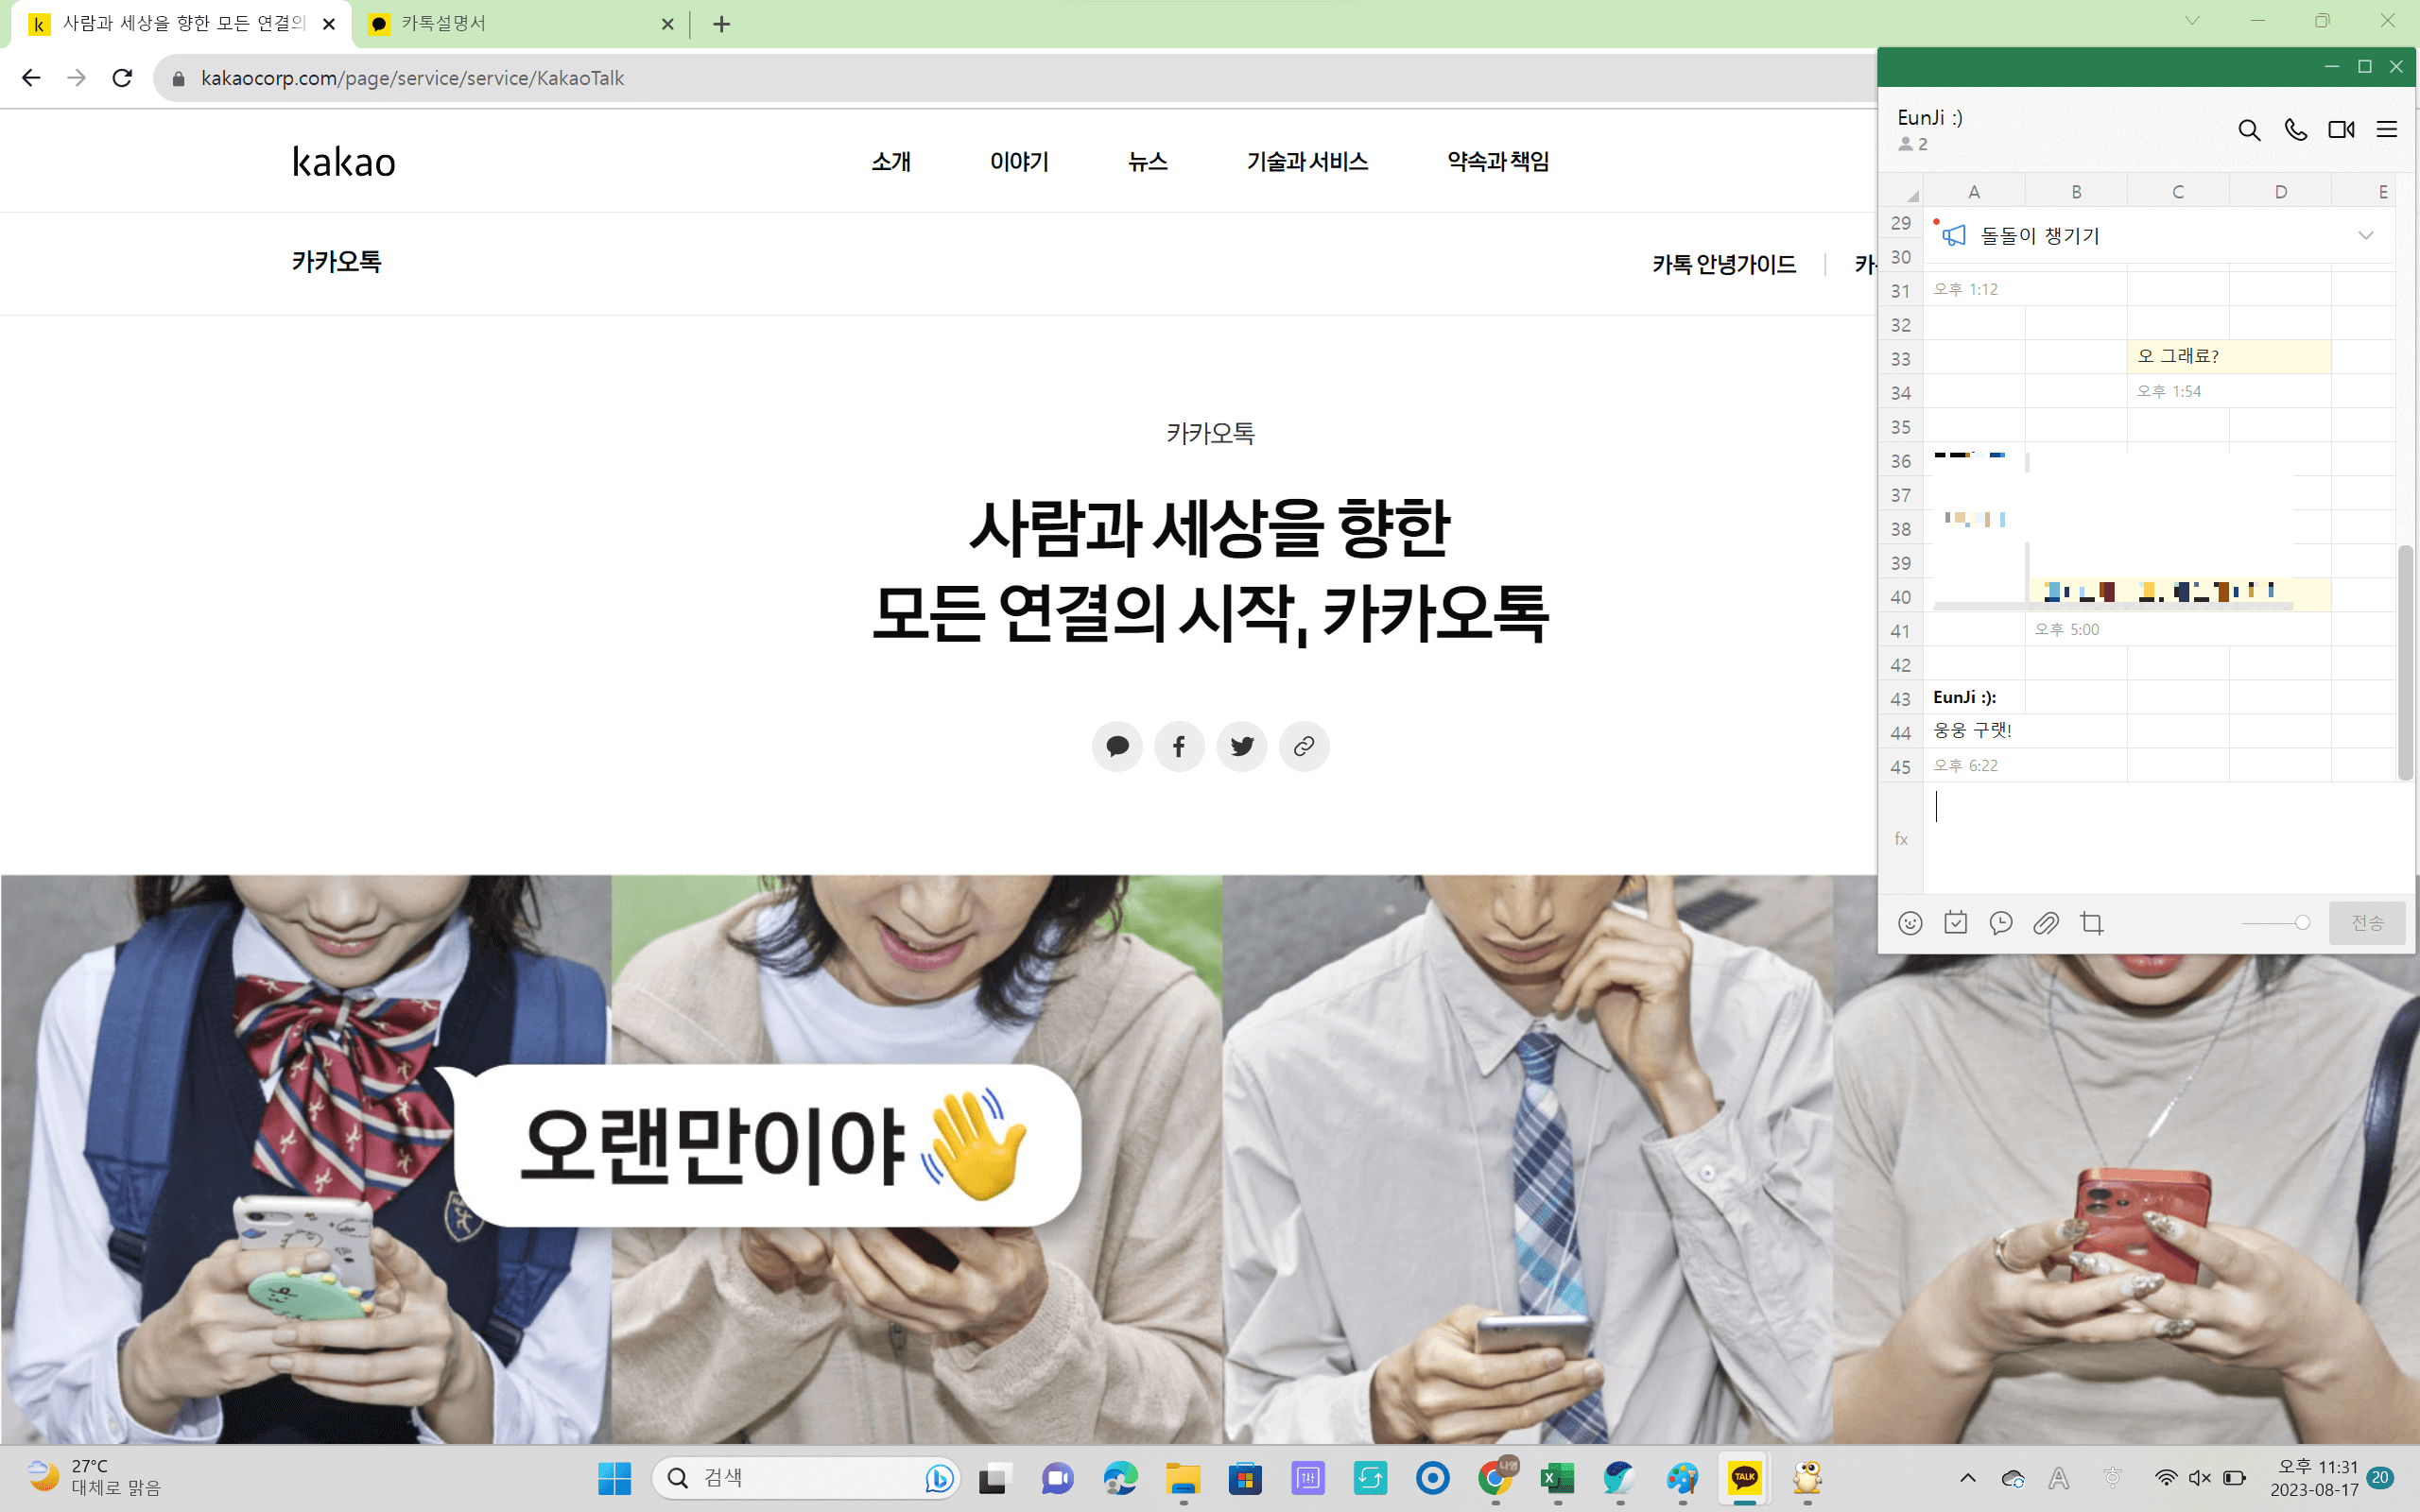2420x1512 pixels.
Task: Click the taskbar 검색 search box
Action: tap(806, 1478)
